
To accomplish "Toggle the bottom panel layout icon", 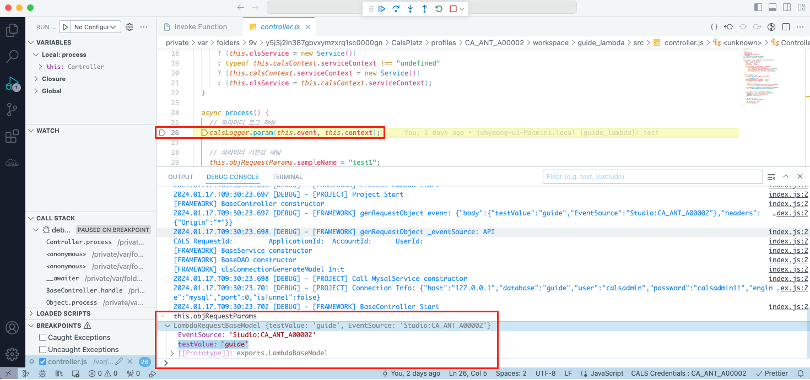I will tap(772, 8).
